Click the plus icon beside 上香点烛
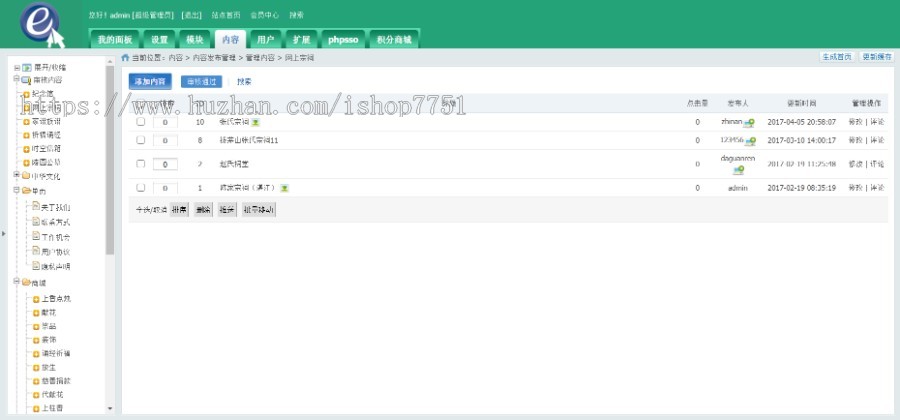The image size is (900, 420). point(36,300)
